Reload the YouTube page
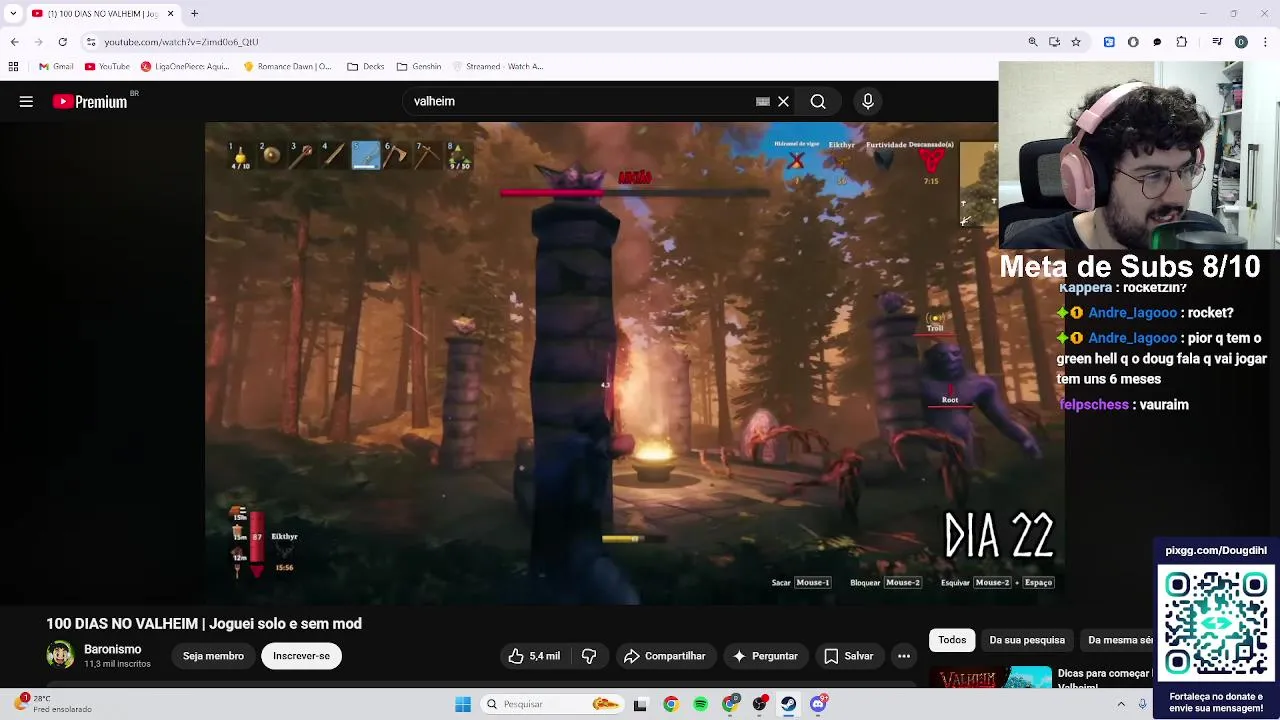 pos(62,42)
